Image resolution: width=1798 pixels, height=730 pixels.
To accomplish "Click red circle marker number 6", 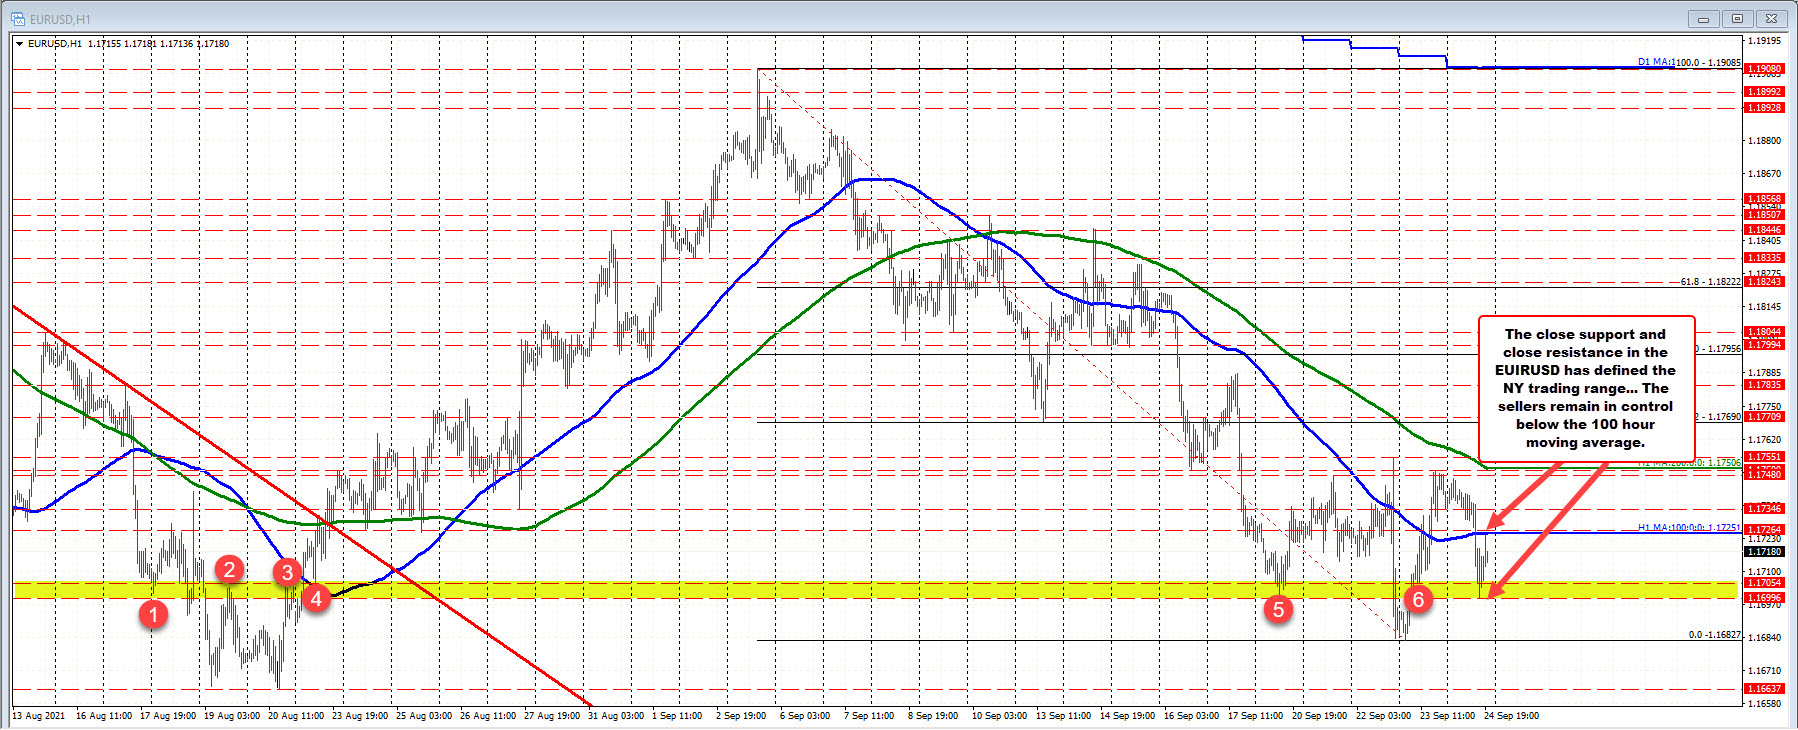I will (x=1417, y=599).
